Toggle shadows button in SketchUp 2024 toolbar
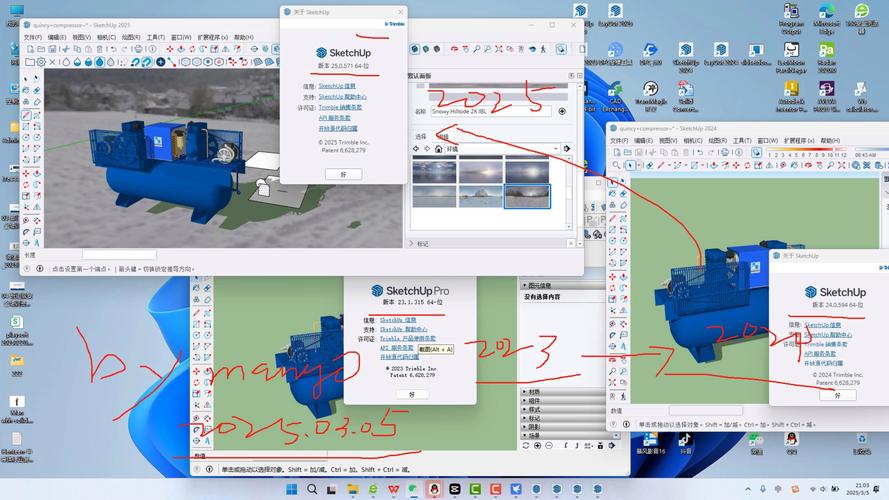 tap(756, 152)
